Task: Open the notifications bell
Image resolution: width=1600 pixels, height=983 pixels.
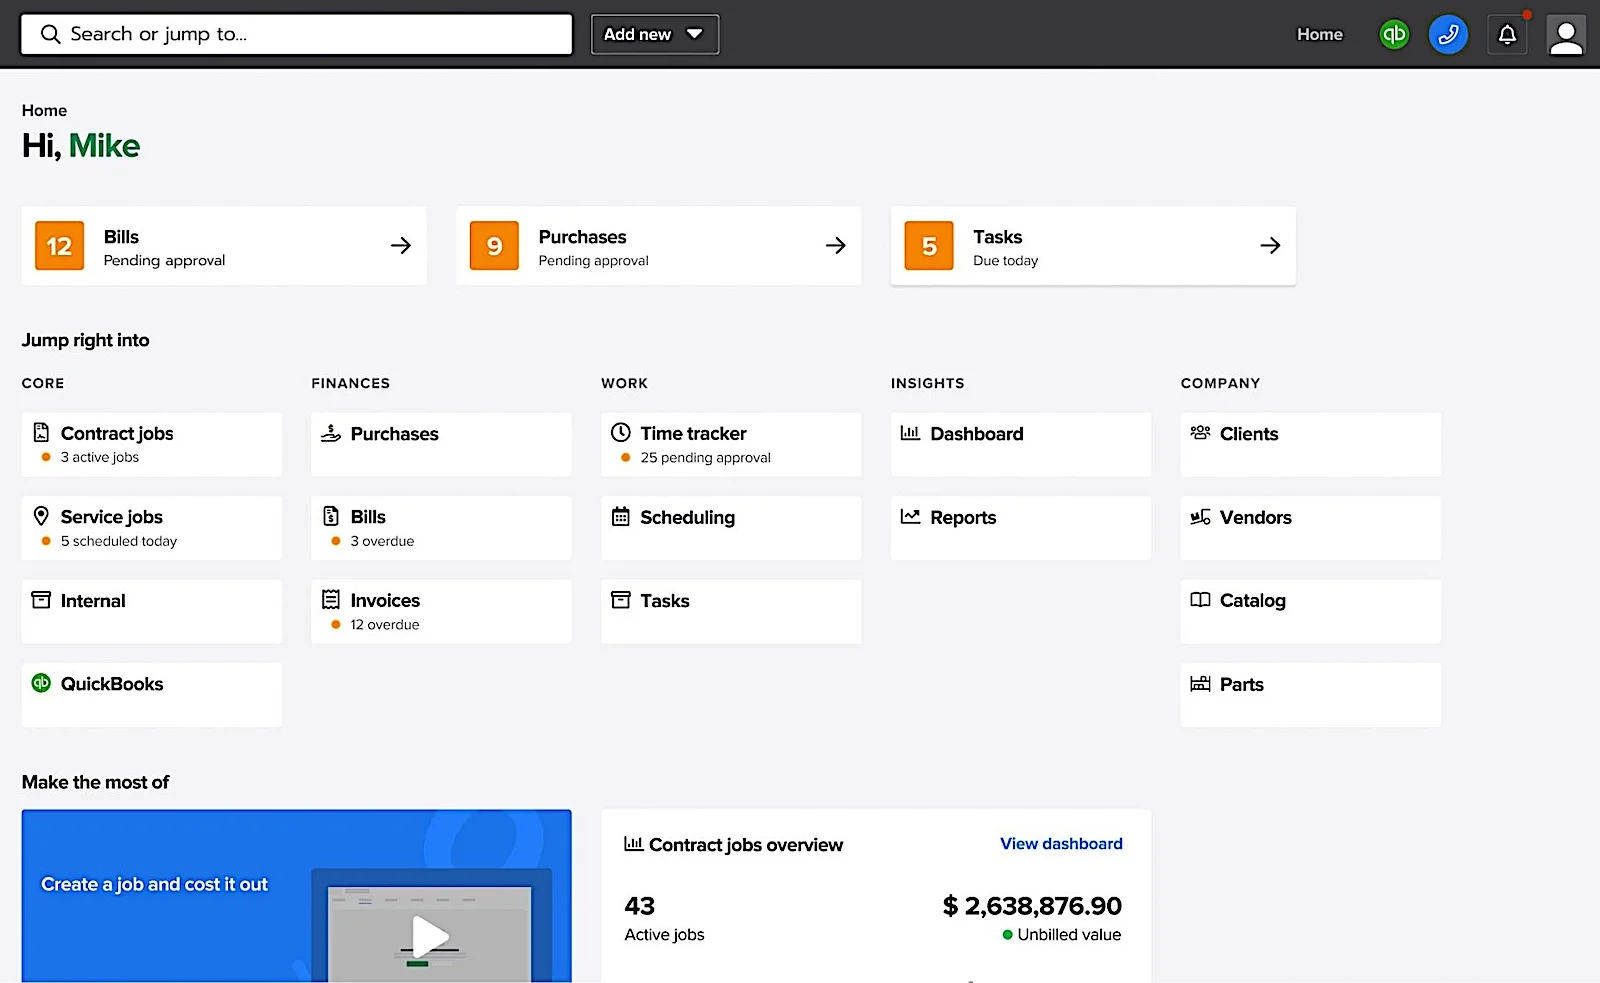Action: pos(1507,35)
